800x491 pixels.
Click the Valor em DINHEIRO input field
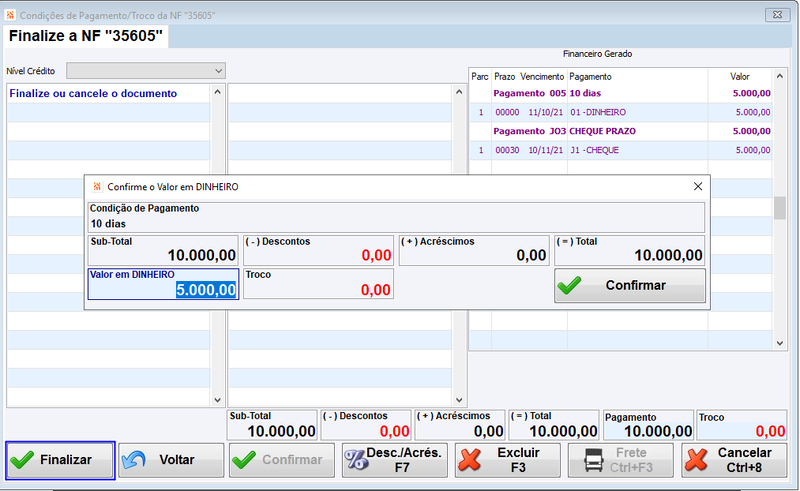click(x=163, y=284)
